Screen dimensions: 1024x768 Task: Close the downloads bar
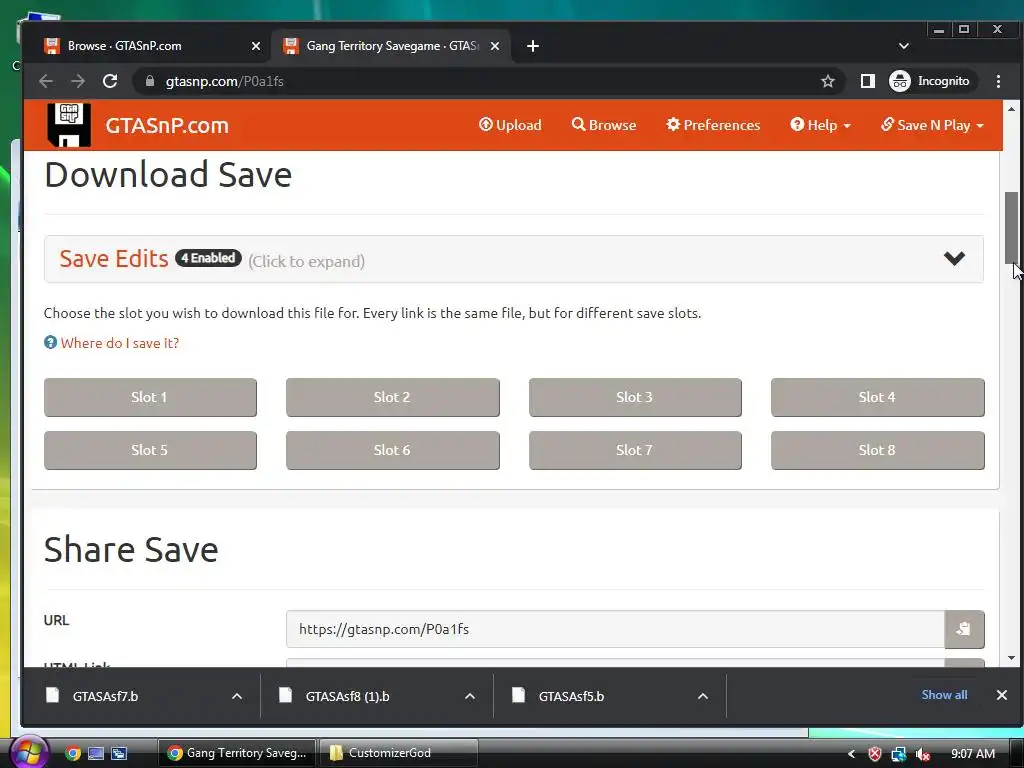tap(1001, 695)
